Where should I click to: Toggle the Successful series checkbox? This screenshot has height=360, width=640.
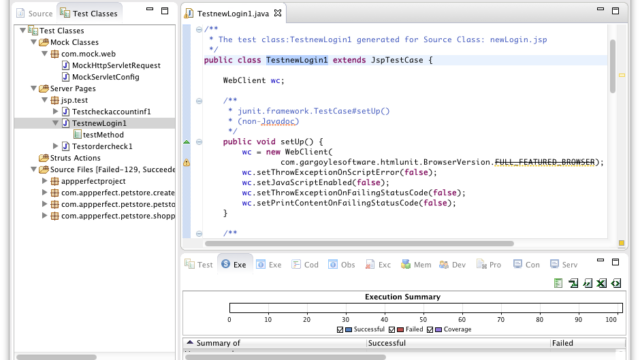[x=340, y=329]
